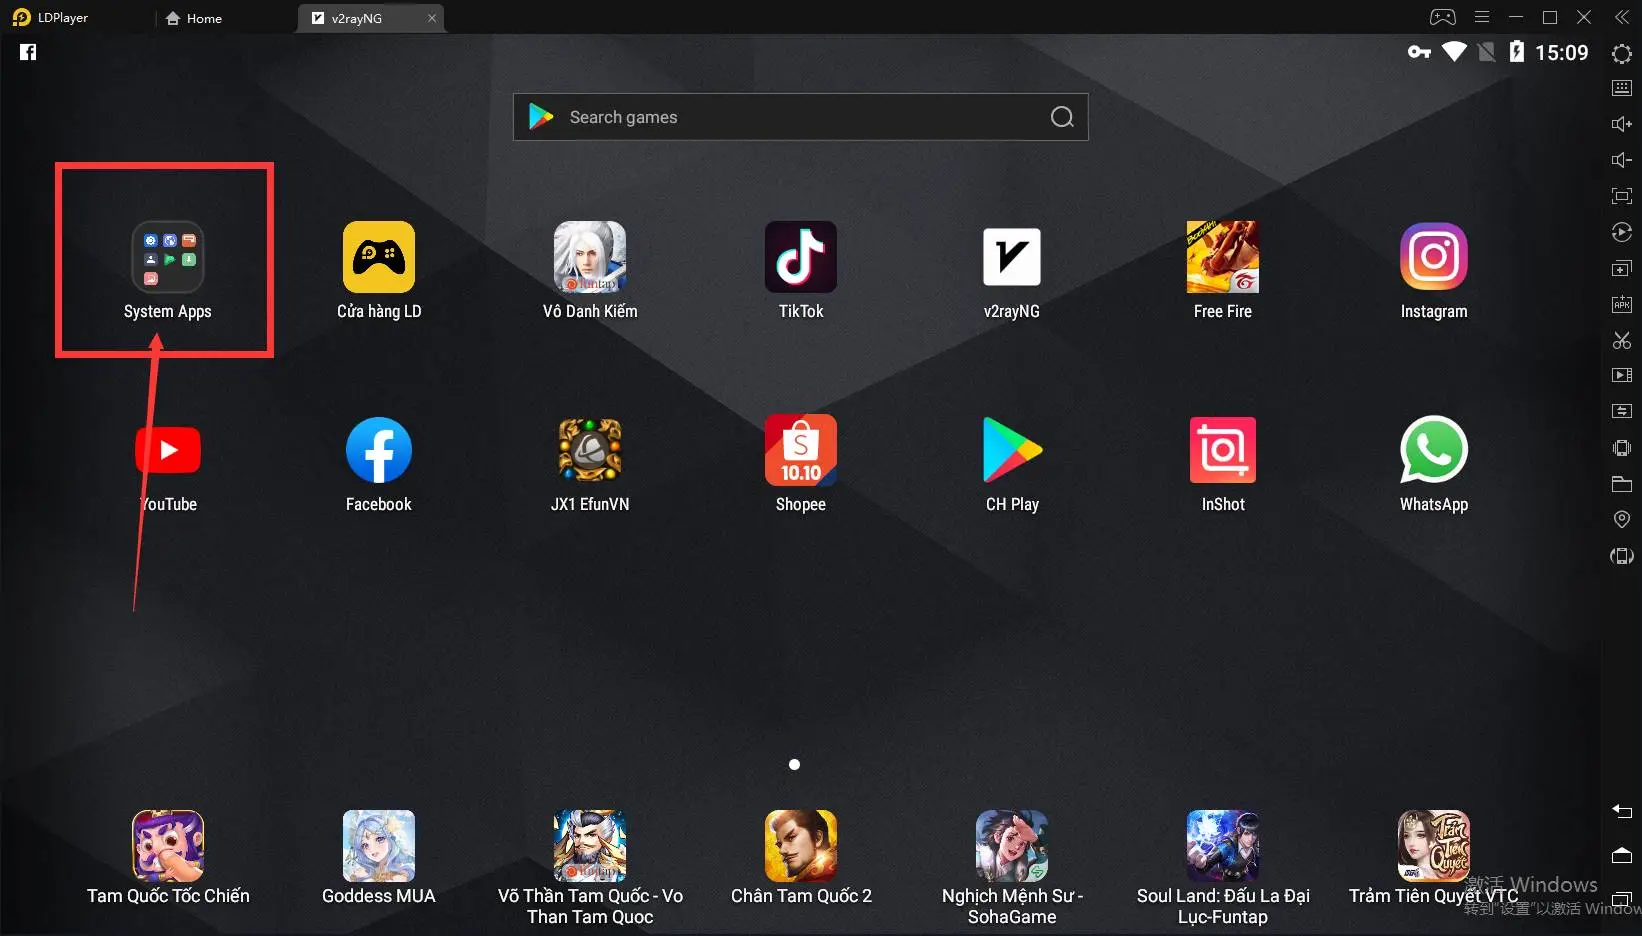Viewport: 1642px width, 936px height.
Task: Close the v2rayNG tab
Action: click(432, 18)
